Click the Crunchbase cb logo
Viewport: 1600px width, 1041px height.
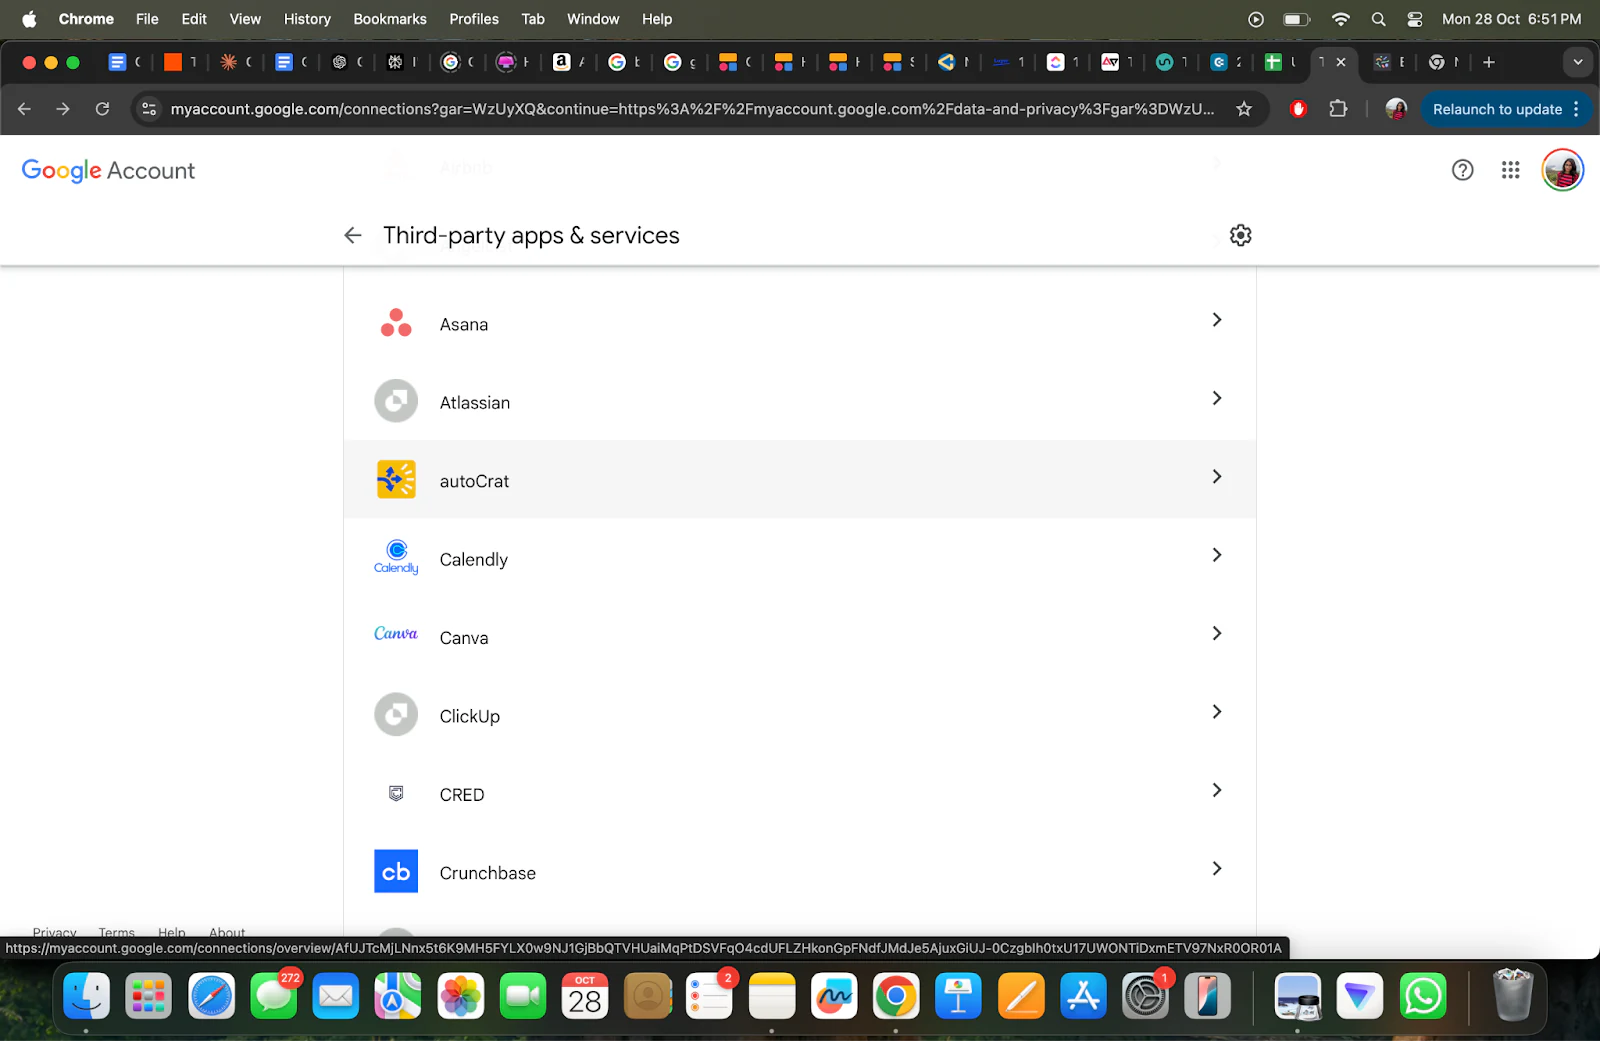pos(396,871)
